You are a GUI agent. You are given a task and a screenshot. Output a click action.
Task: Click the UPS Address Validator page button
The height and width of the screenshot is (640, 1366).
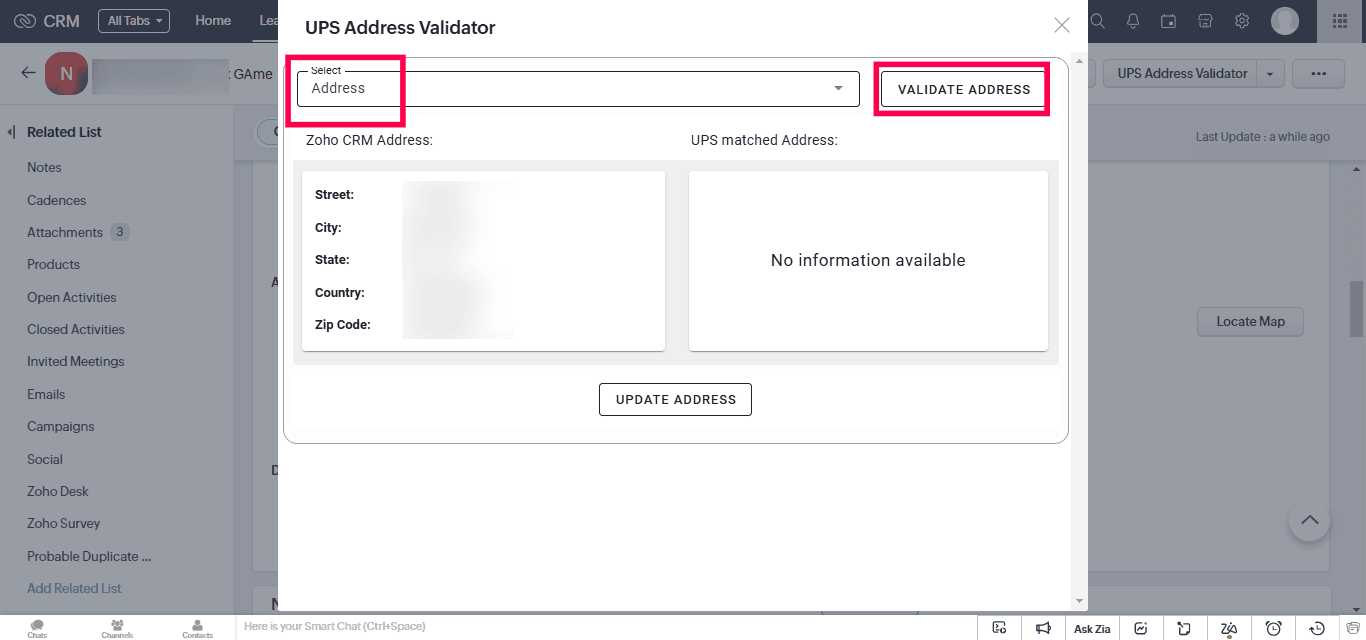coord(1182,73)
